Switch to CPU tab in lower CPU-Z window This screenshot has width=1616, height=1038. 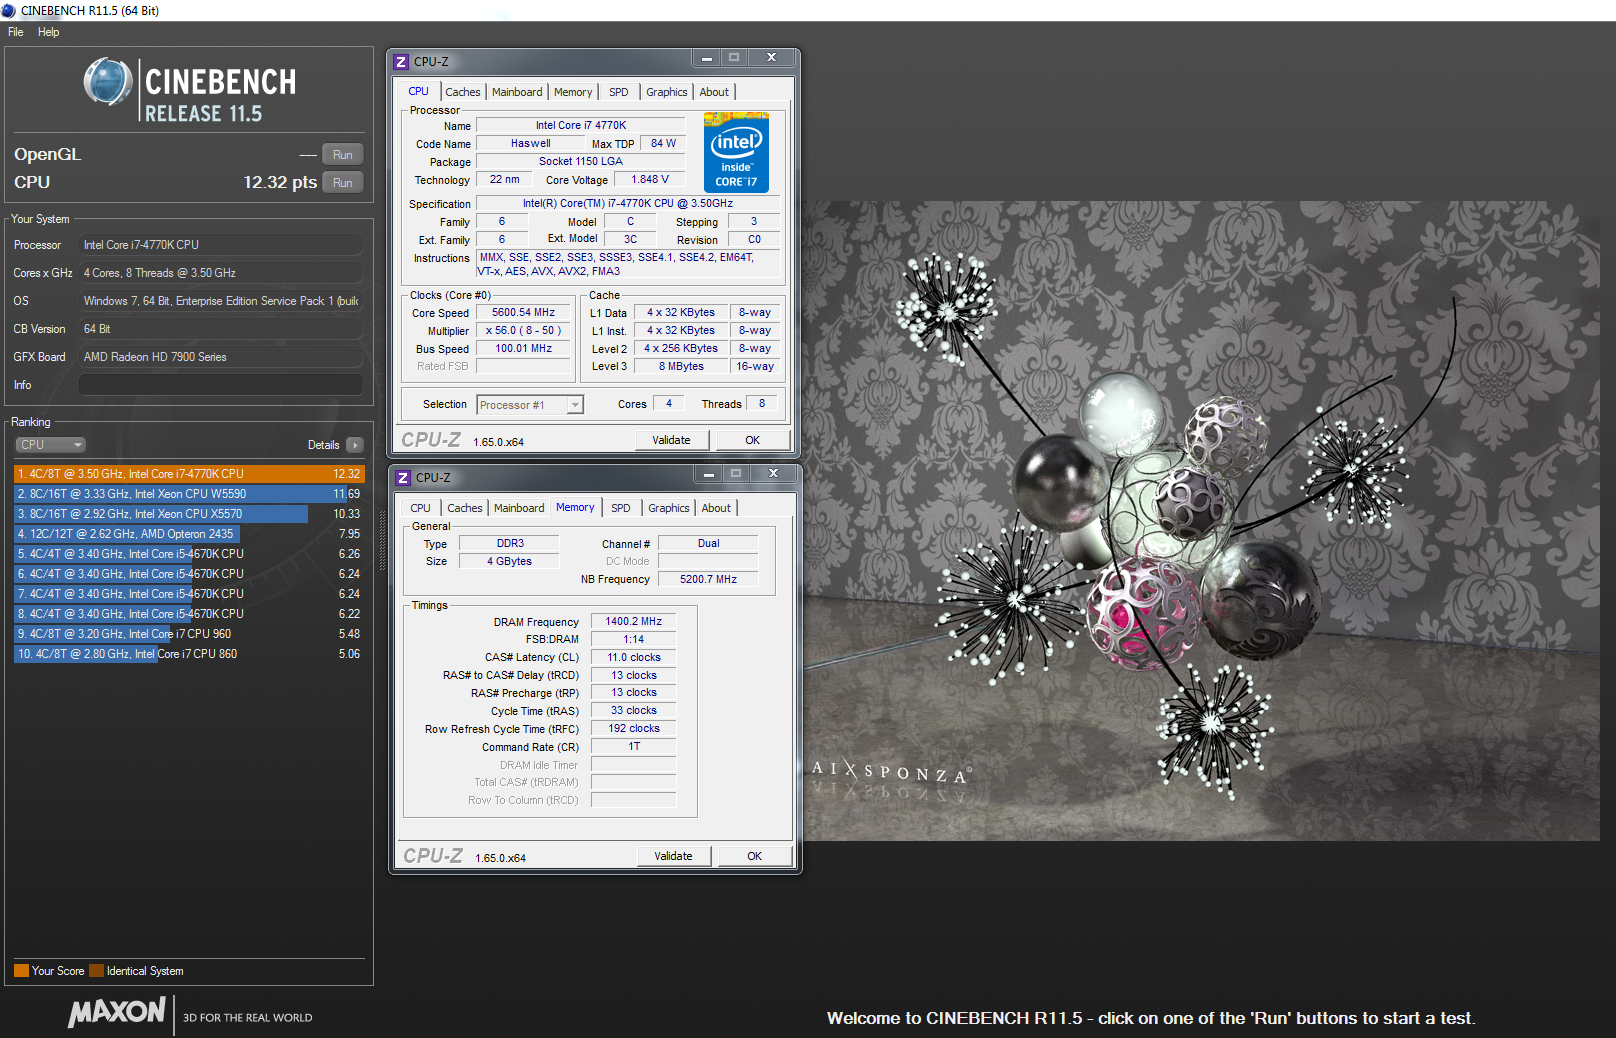421,508
